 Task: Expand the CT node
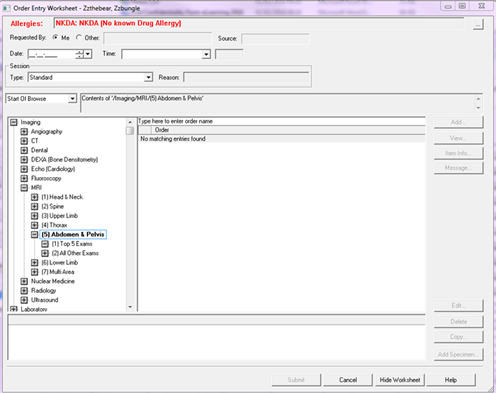tap(24, 141)
